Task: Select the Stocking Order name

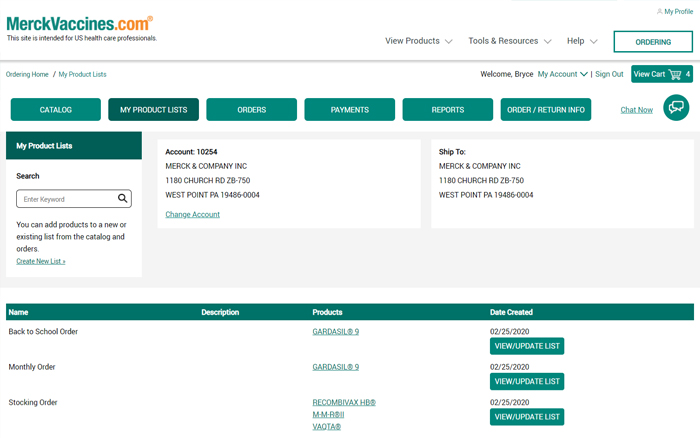Action: pos(33,402)
